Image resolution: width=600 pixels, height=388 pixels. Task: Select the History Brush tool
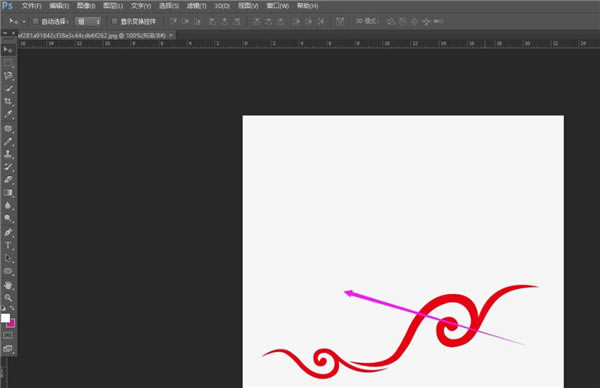(8, 167)
